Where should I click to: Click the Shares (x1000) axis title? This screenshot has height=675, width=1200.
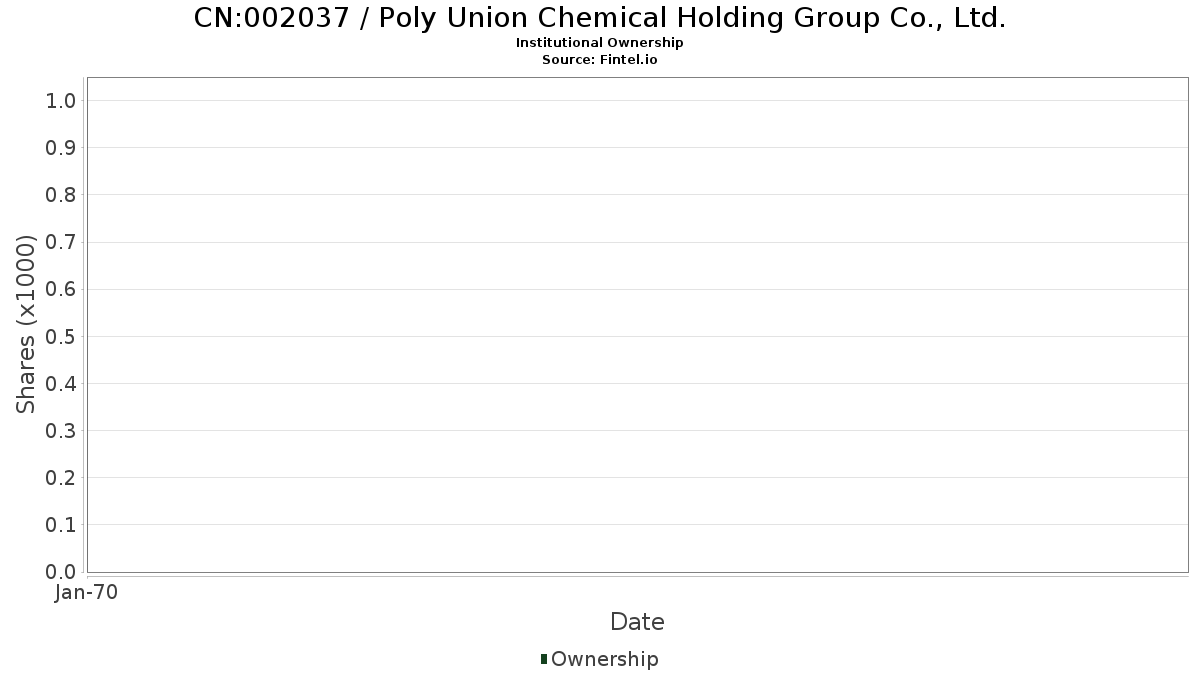pyautogui.click(x=26, y=324)
